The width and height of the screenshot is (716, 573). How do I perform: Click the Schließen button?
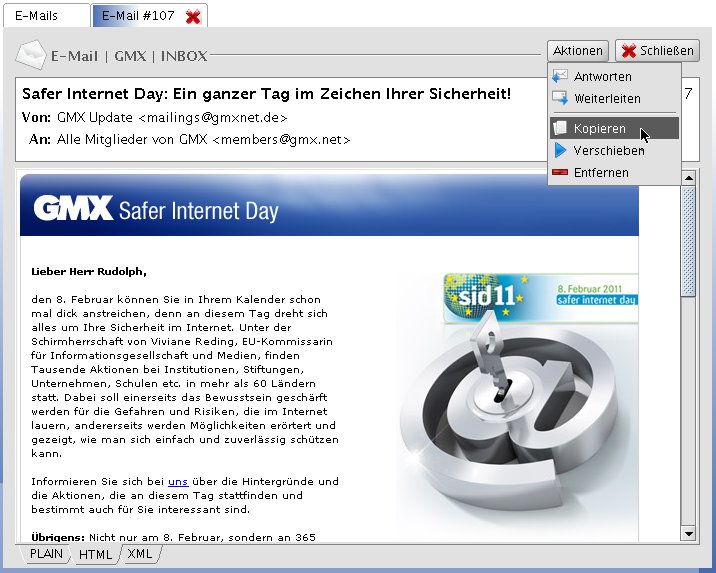658,51
